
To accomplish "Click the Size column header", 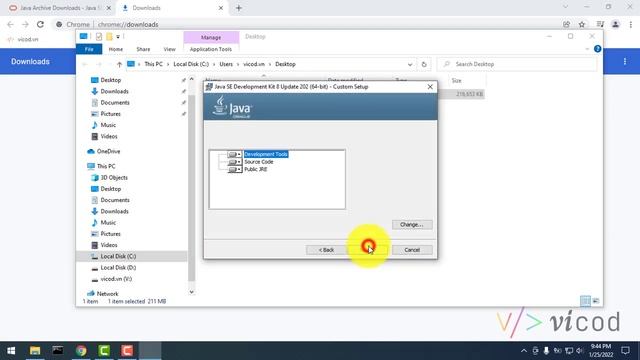I will coord(456,81).
